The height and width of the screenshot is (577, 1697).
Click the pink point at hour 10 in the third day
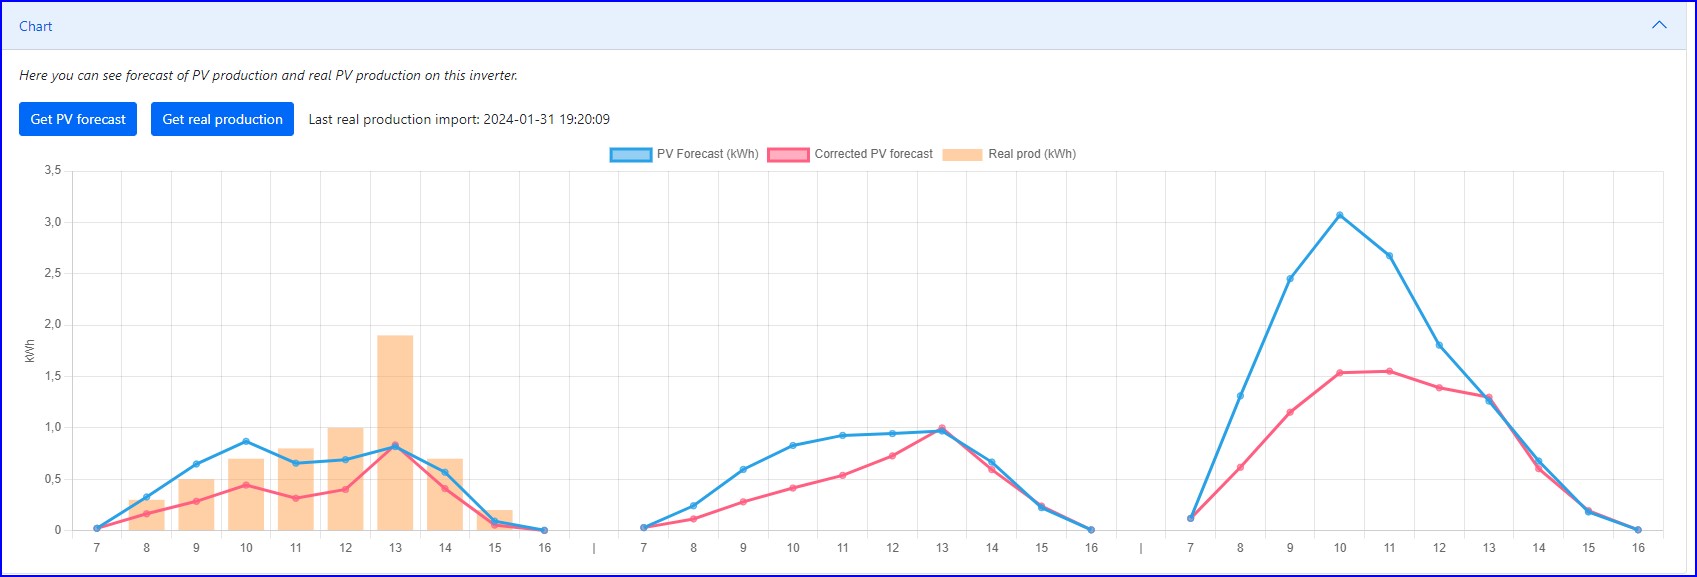click(1339, 373)
